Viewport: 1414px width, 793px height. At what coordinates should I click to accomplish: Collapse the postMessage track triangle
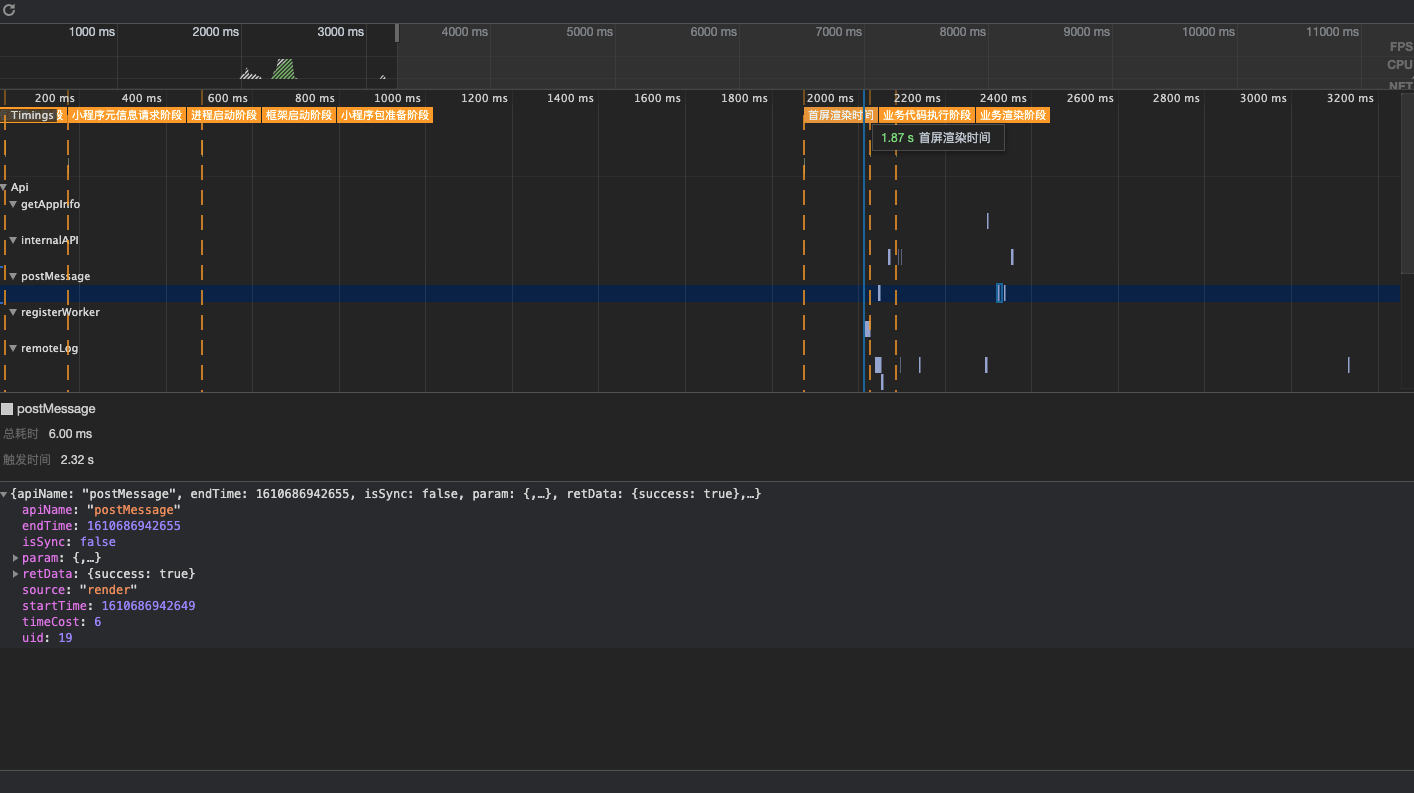click(x=13, y=276)
